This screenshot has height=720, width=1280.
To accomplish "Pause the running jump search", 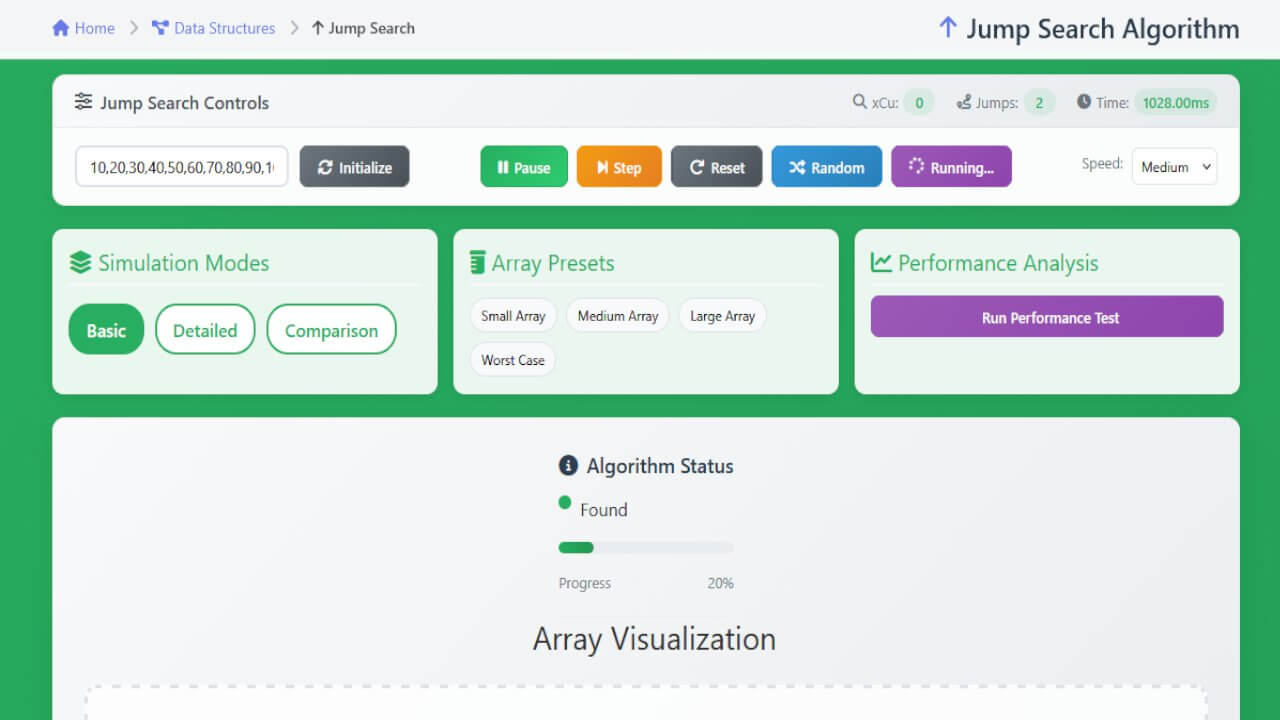I will (x=523, y=166).
